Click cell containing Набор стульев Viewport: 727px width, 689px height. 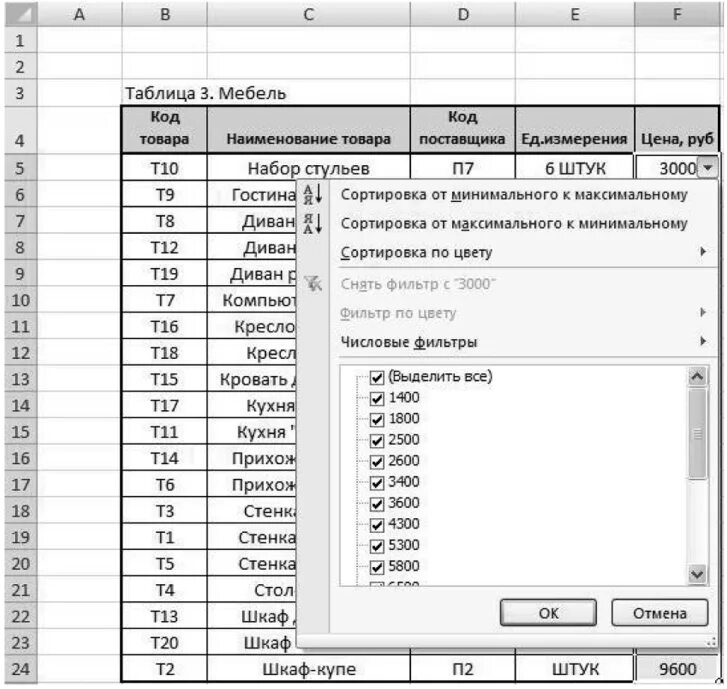[x=309, y=168]
